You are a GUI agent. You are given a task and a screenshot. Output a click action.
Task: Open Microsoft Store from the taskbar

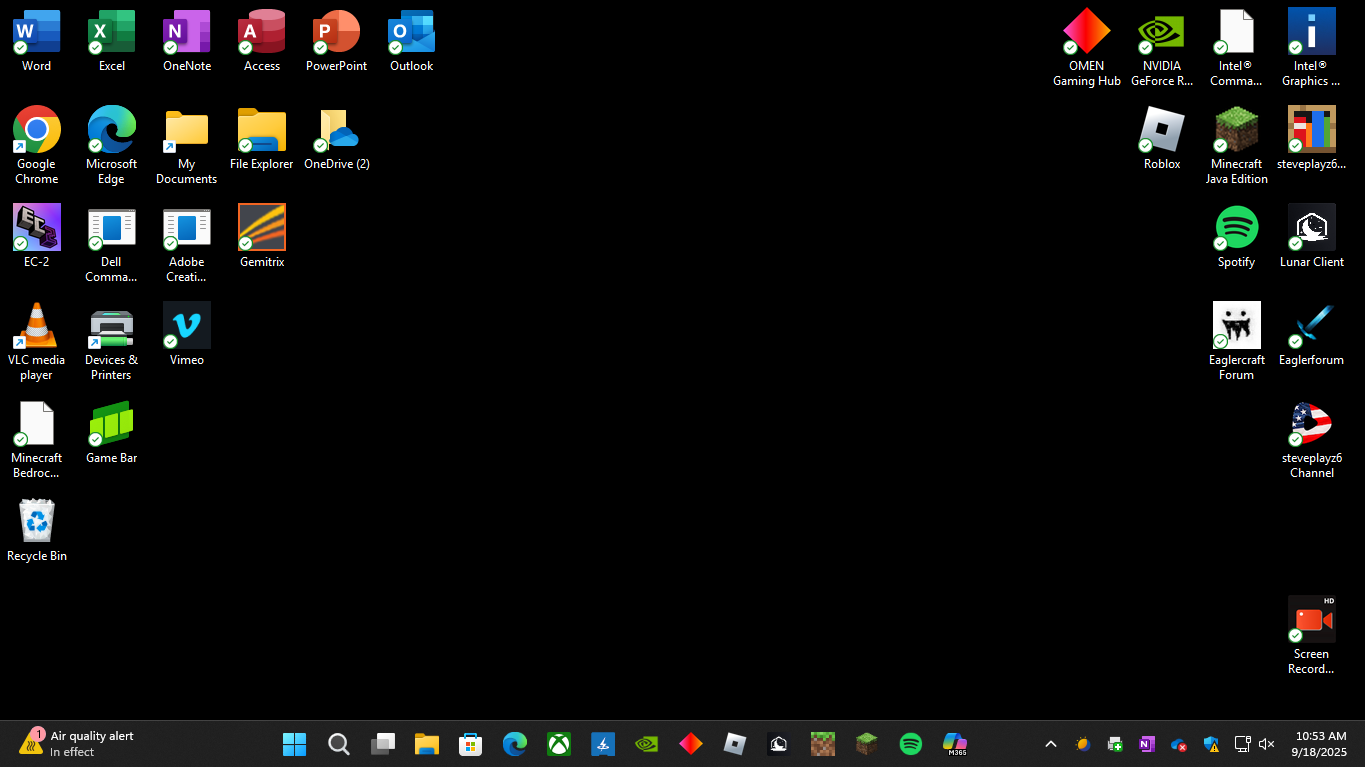coord(471,744)
